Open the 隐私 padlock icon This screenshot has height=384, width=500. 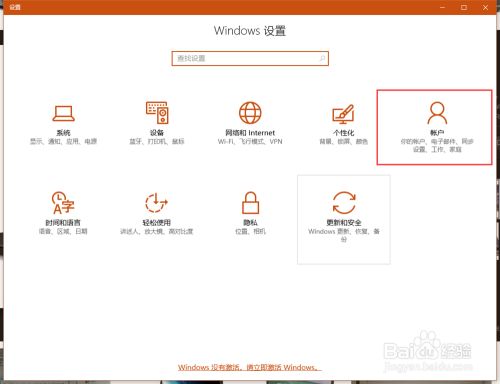coord(250,203)
